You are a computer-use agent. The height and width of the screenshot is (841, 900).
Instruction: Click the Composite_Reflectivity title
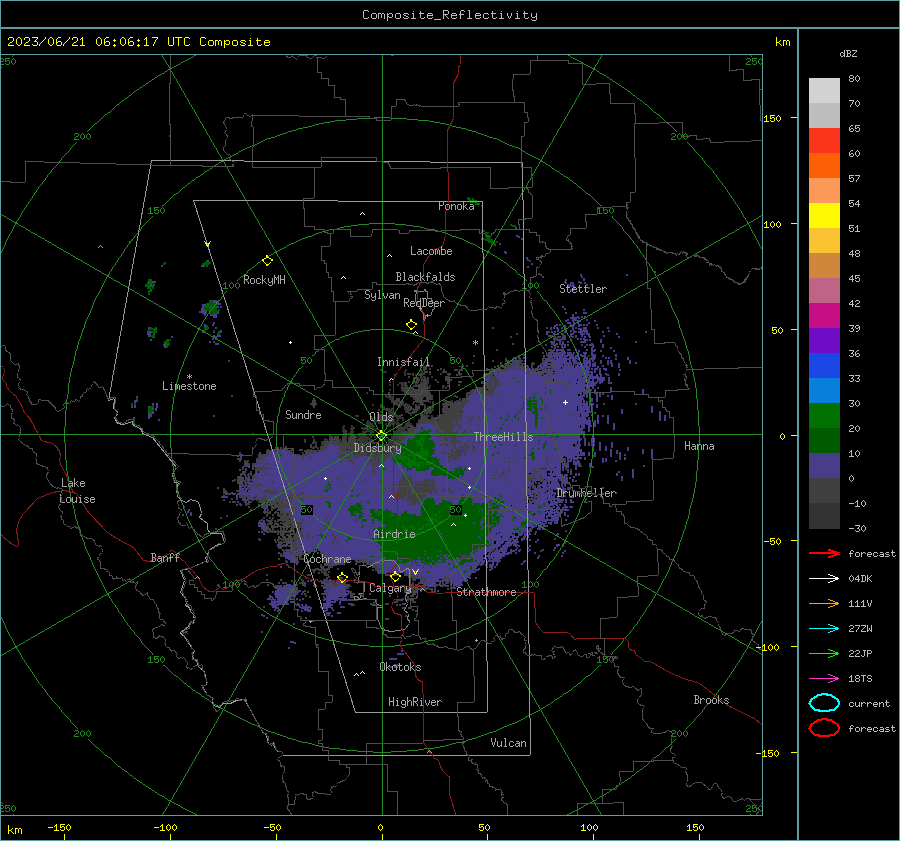click(450, 15)
